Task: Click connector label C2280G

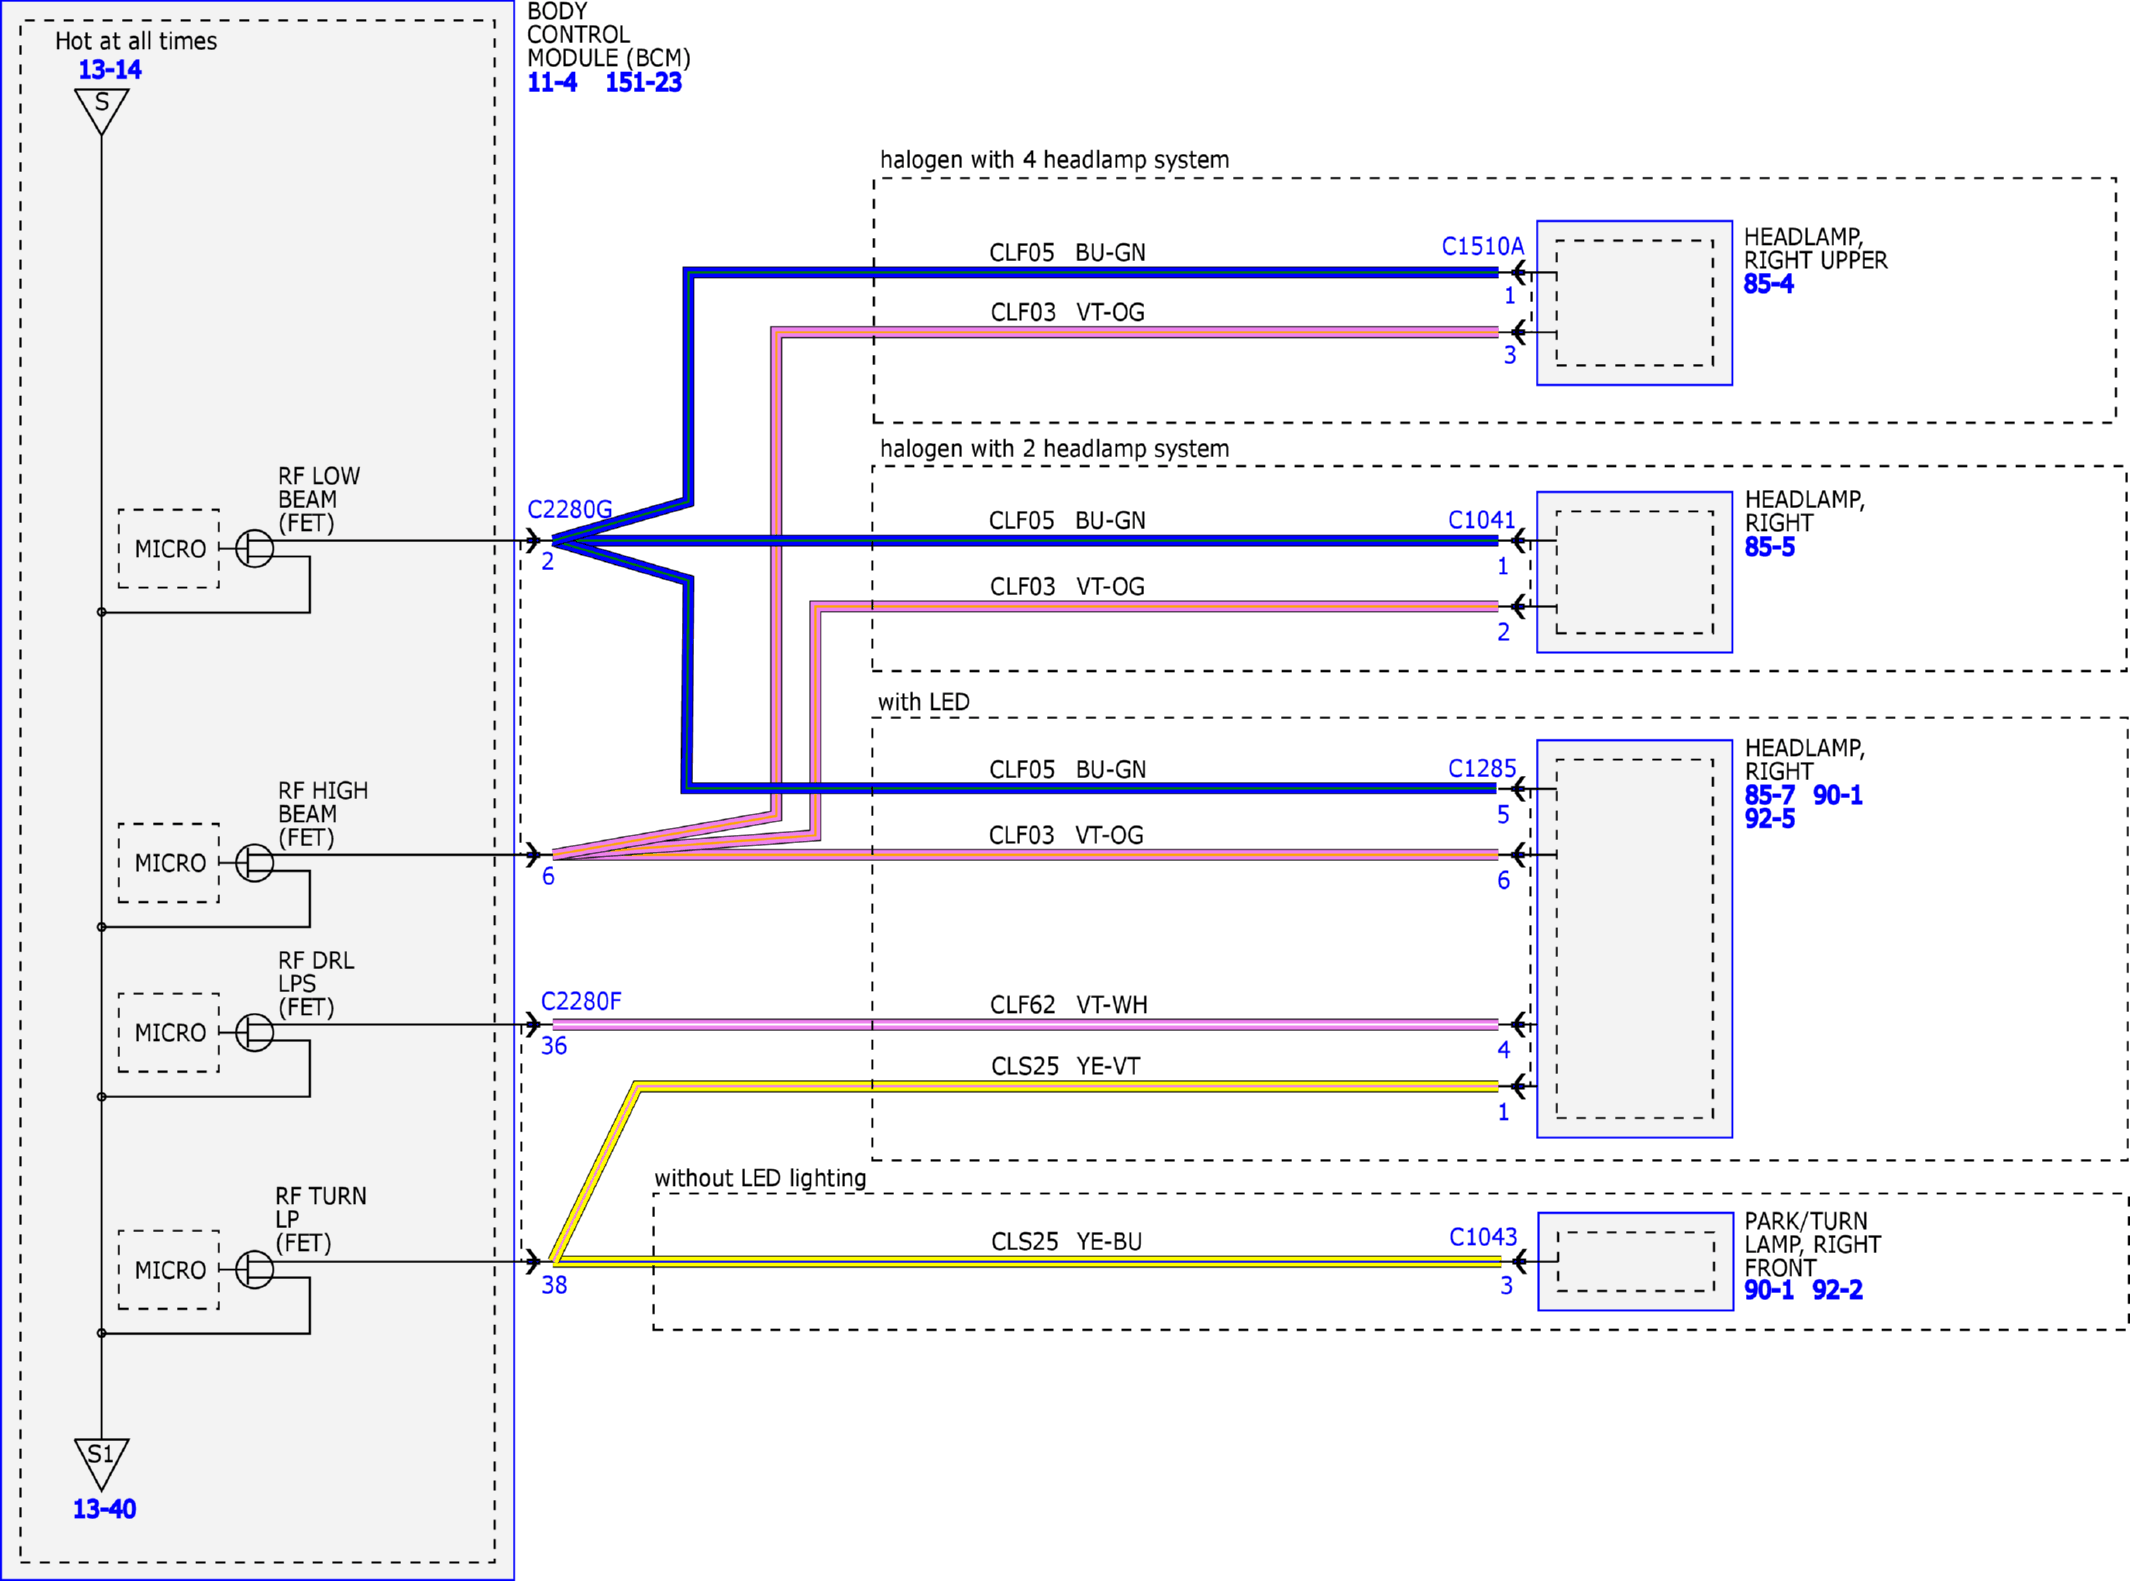Action: [569, 509]
